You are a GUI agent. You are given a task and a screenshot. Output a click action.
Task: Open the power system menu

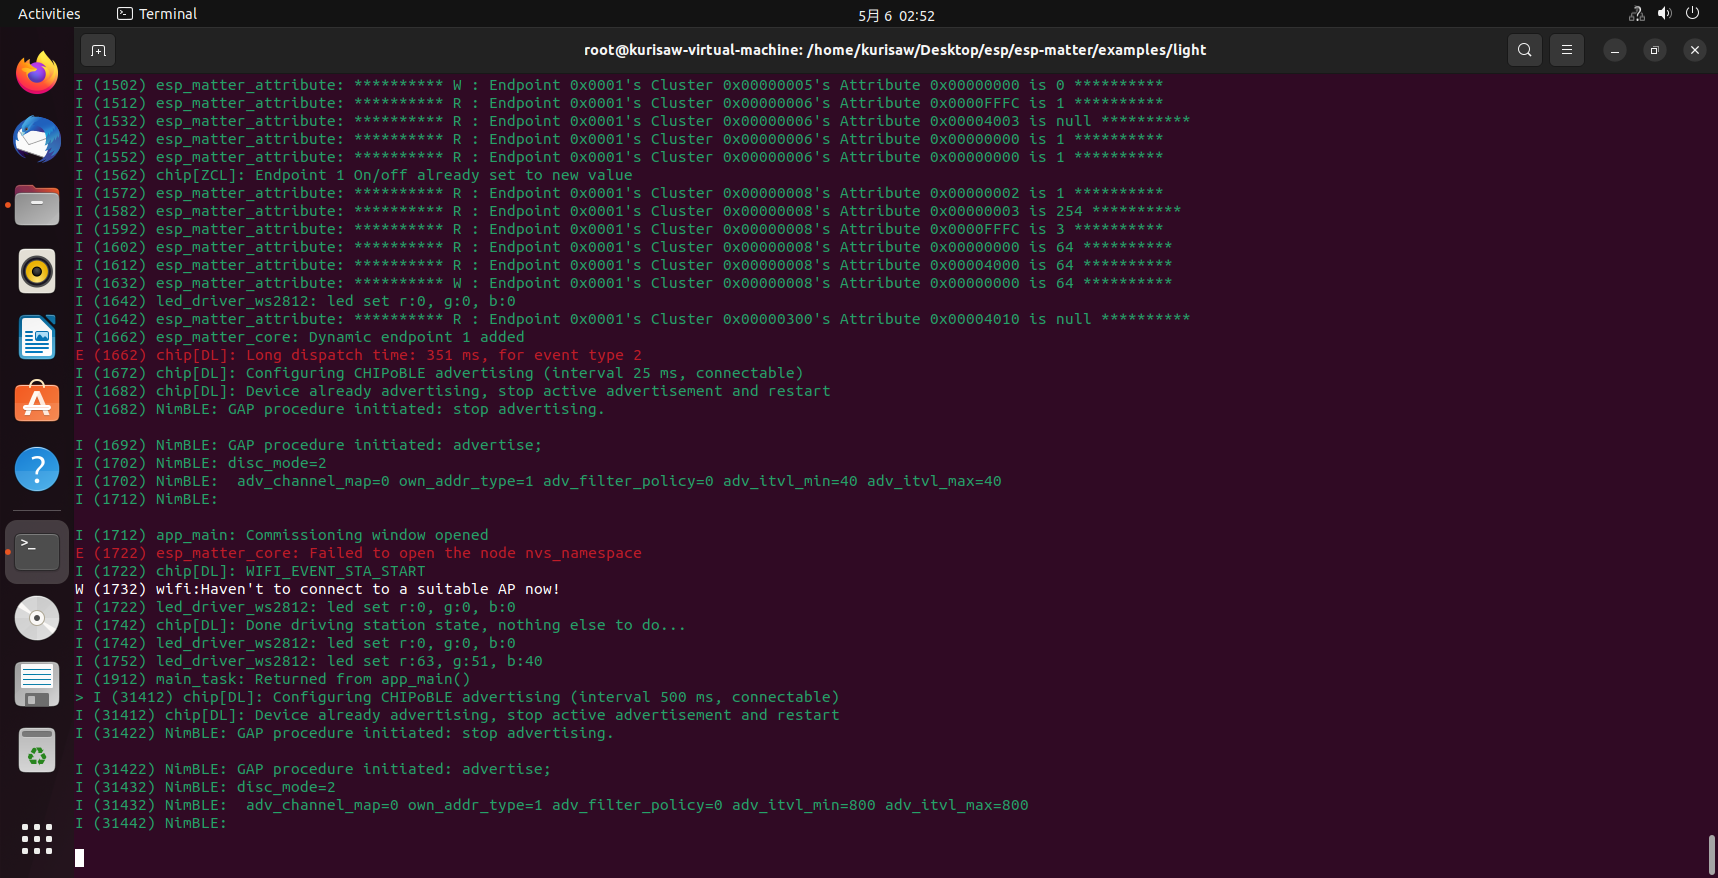1692,14
